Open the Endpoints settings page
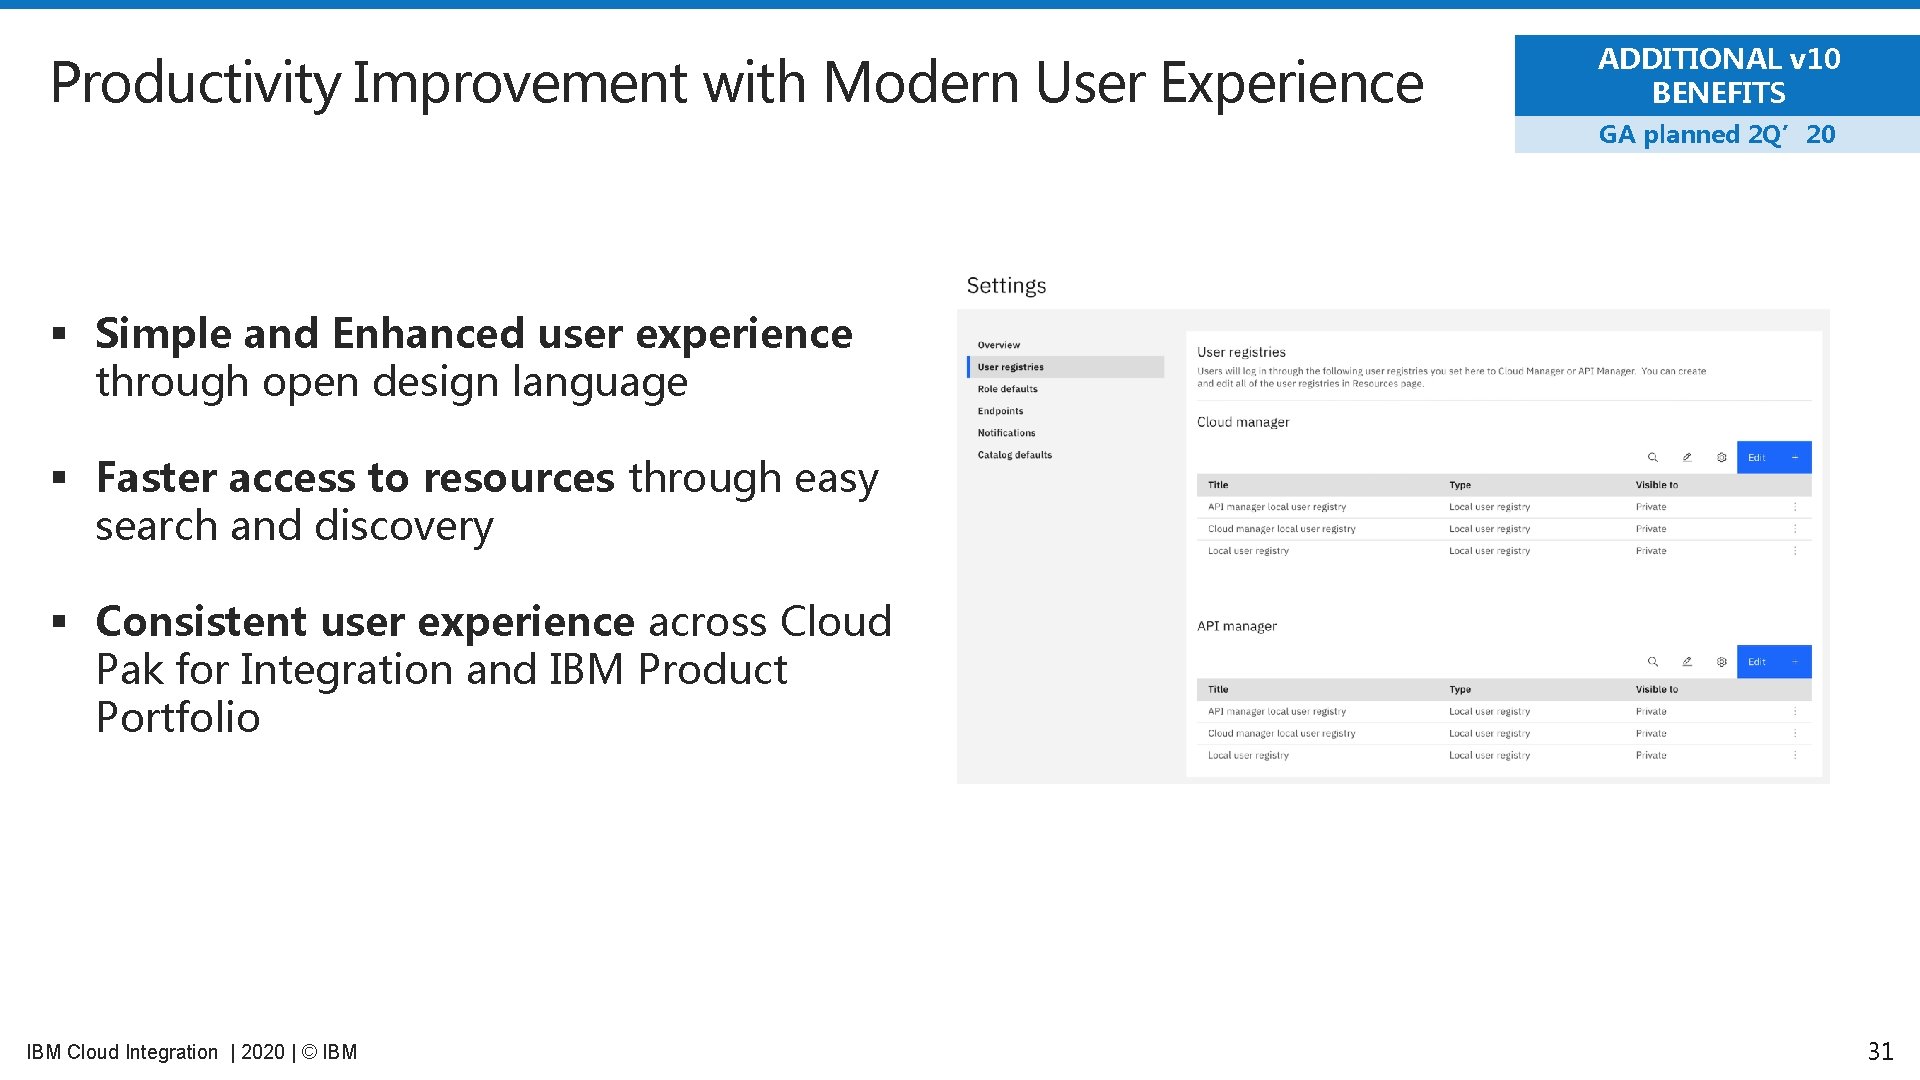The width and height of the screenshot is (1920, 1080). pos(1000,411)
